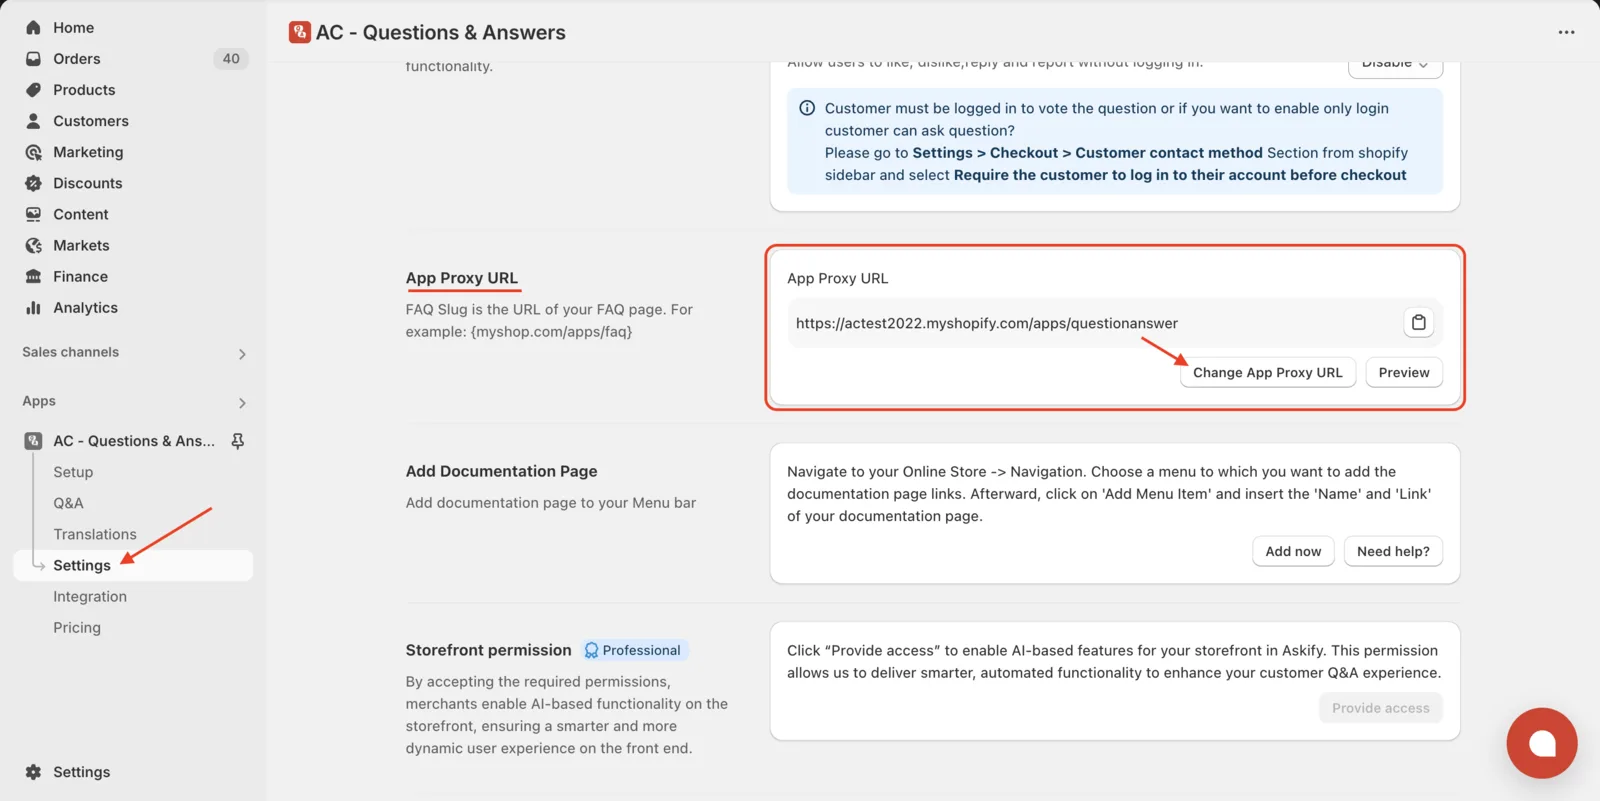
Task: Click the Change App Proxy URL button
Action: (x=1267, y=372)
